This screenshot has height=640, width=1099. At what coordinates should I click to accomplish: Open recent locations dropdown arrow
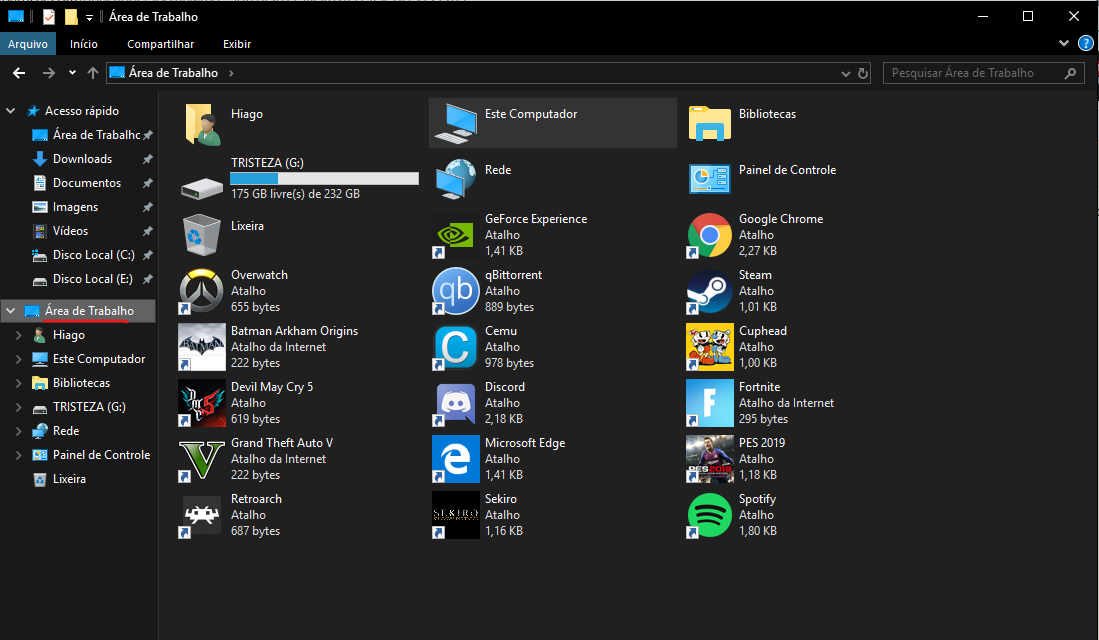pos(72,73)
